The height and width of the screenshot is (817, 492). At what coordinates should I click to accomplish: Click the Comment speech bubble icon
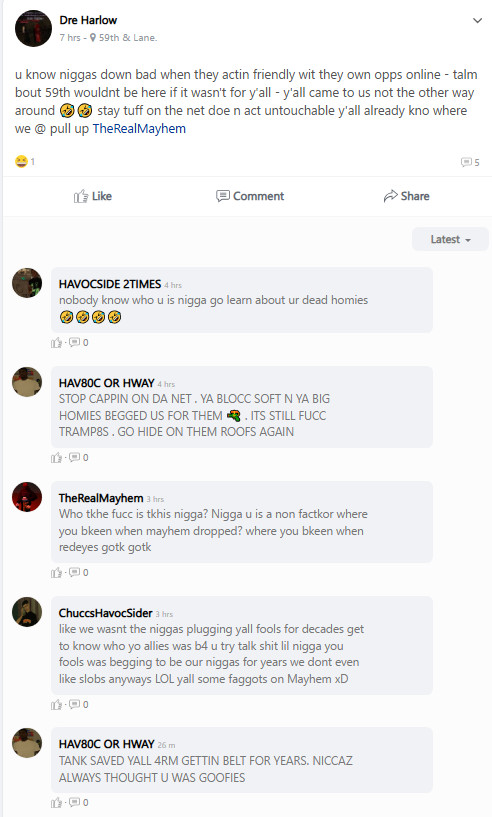coord(223,196)
